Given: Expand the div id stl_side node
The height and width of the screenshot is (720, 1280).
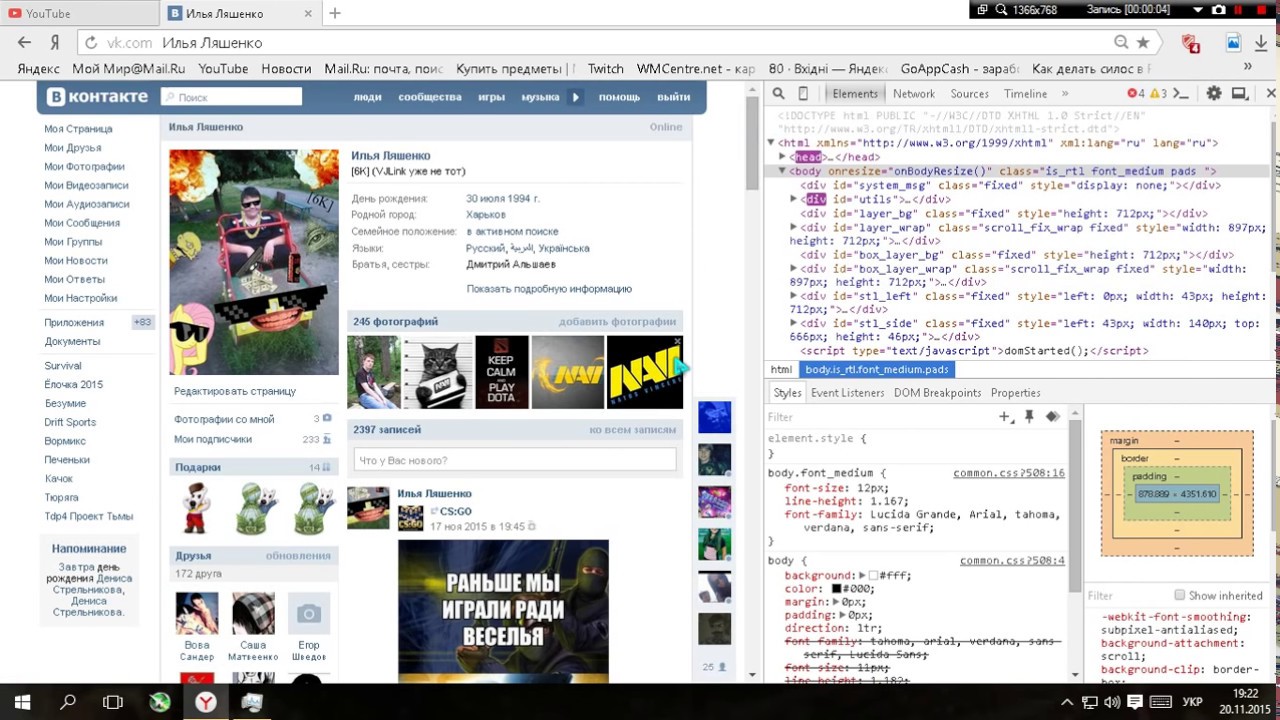Looking at the screenshot, I should [794, 324].
